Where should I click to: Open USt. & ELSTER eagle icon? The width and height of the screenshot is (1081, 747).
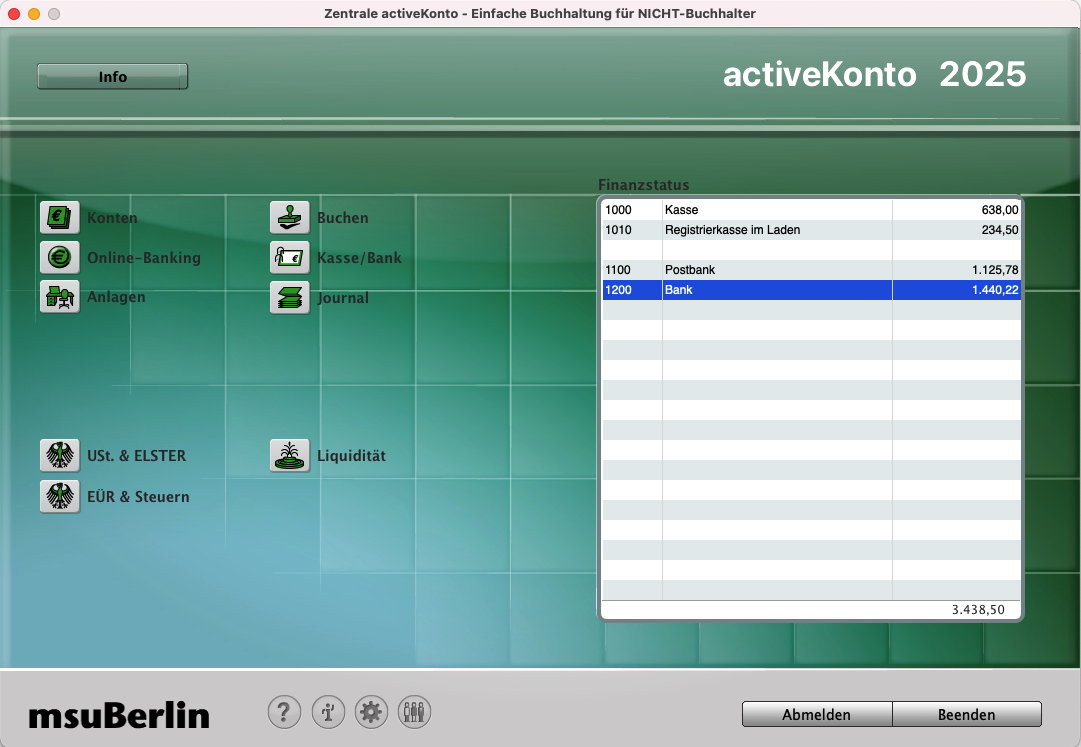pos(59,455)
